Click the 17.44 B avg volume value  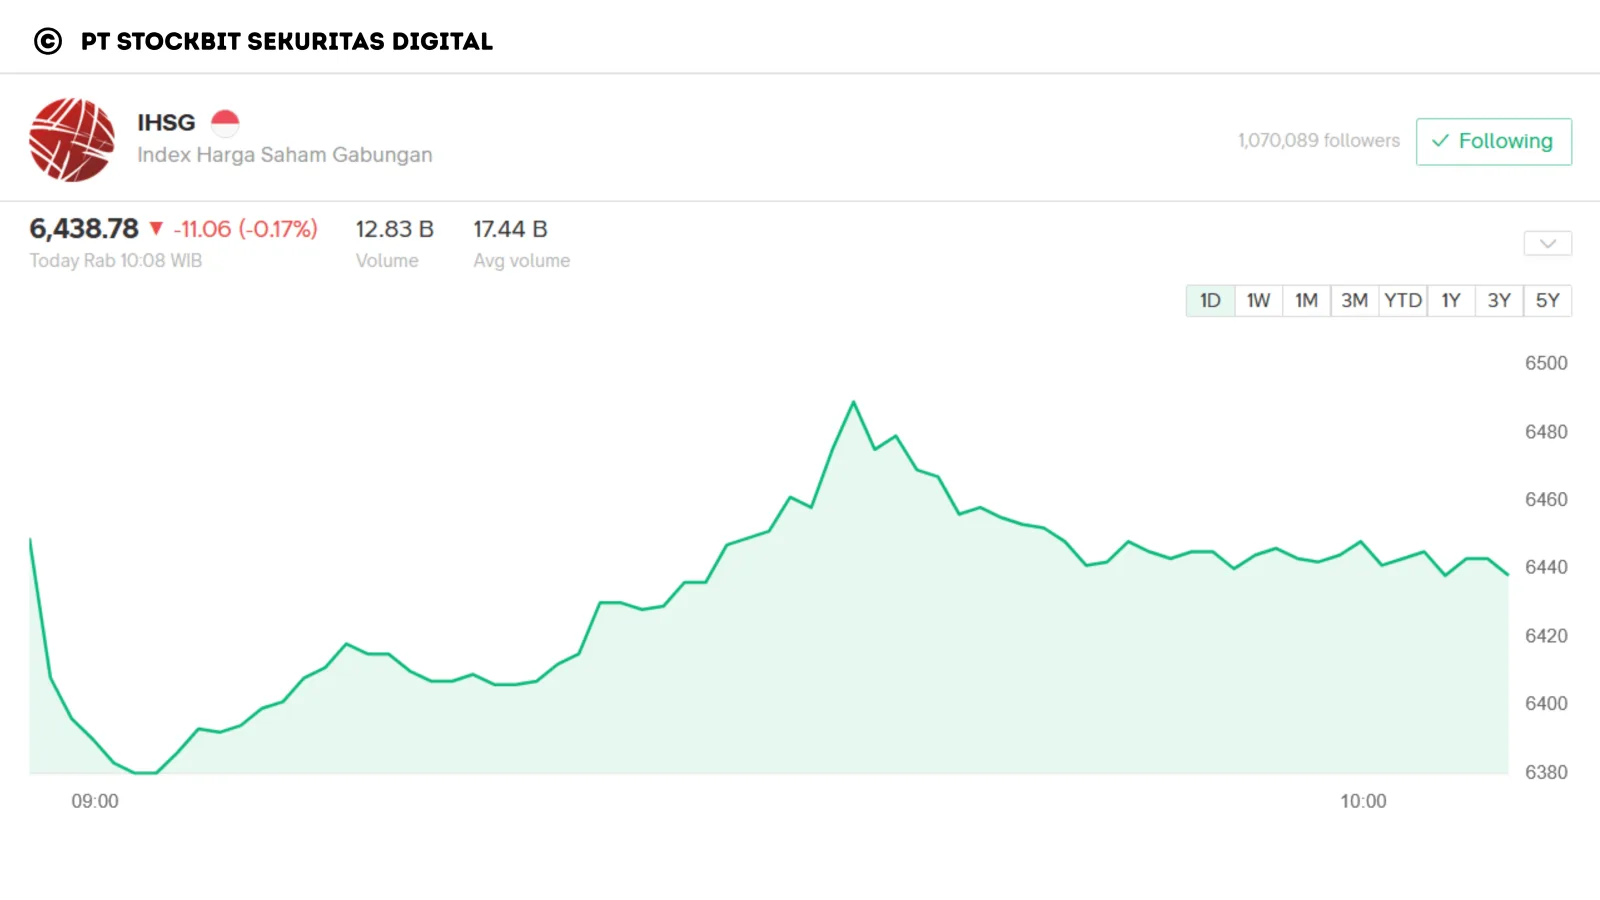click(510, 229)
